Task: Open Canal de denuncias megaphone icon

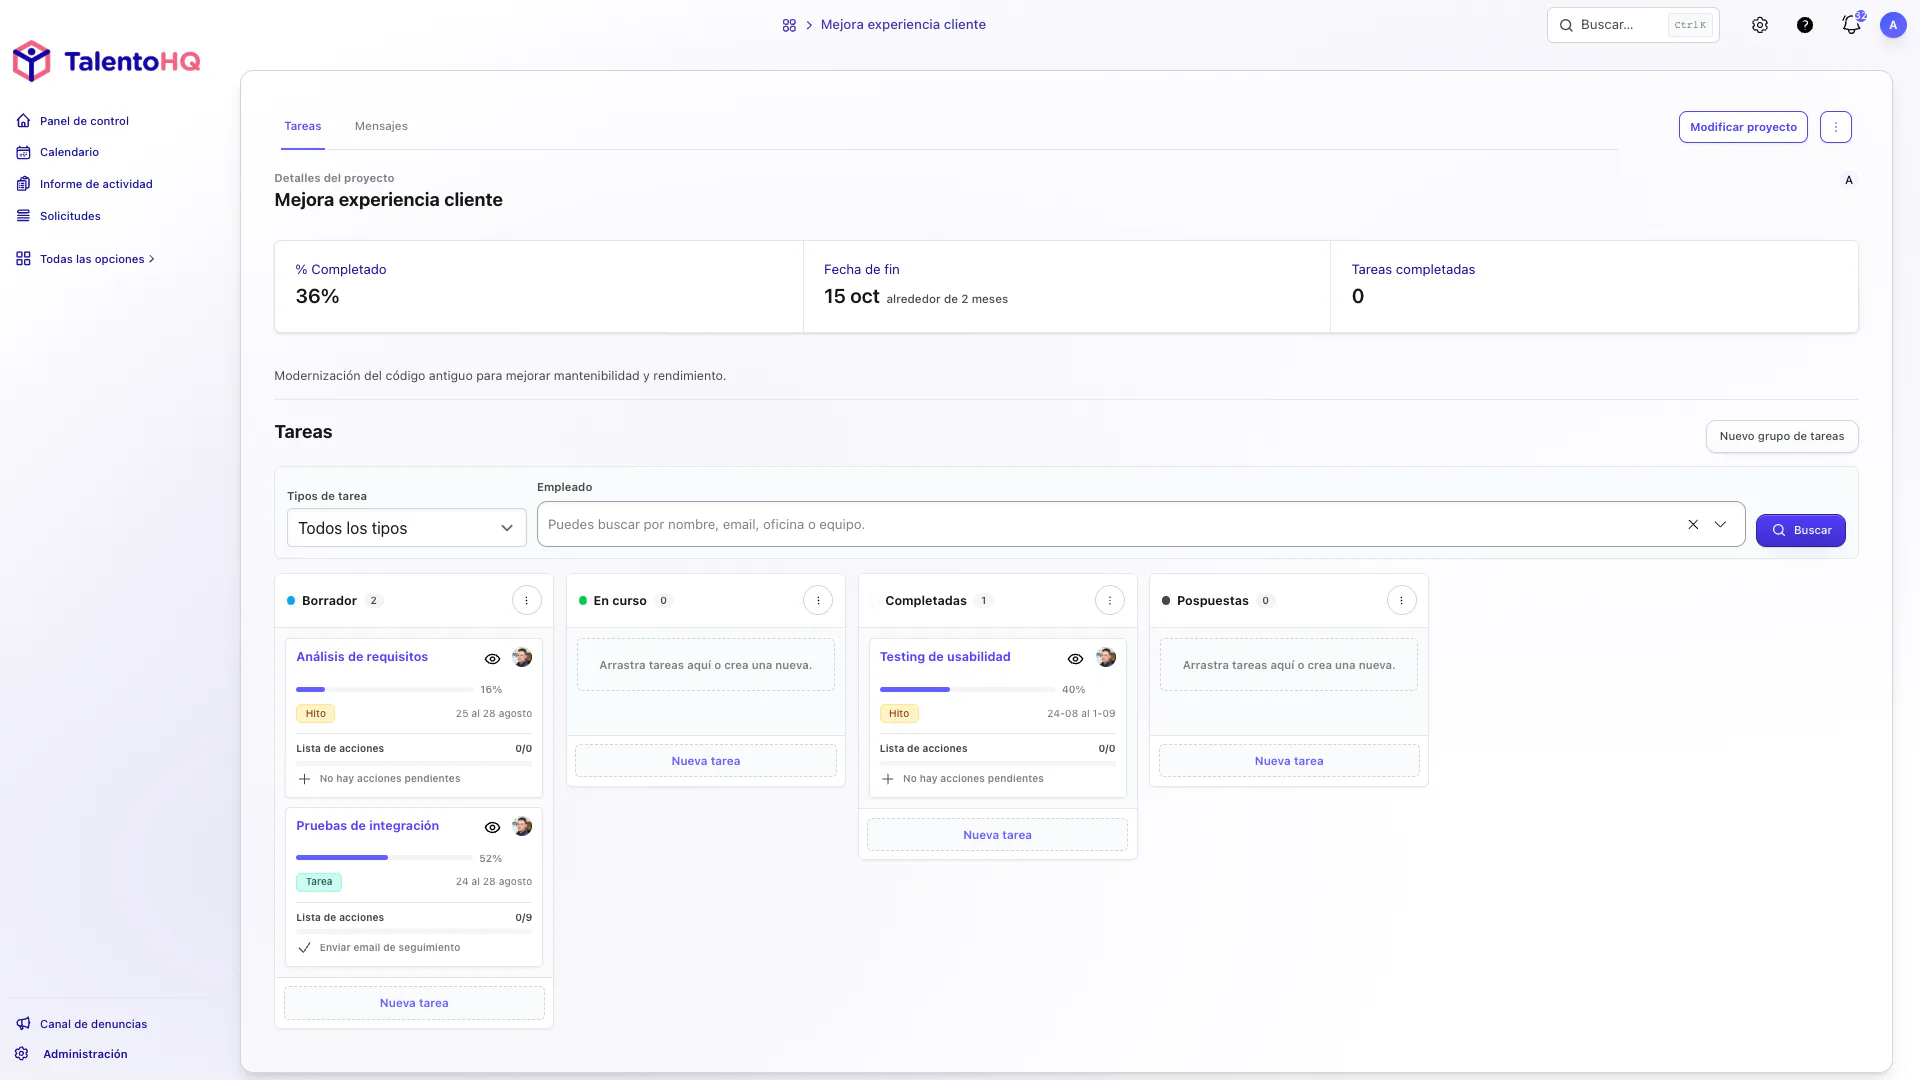Action: point(23,1024)
